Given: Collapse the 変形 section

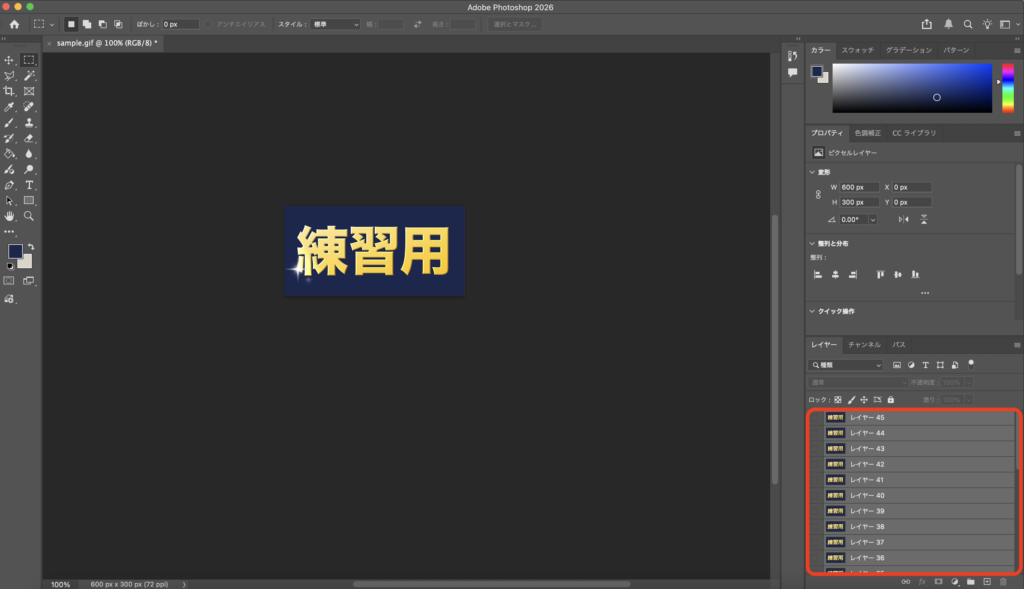Looking at the screenshot, I should pyautogui.click(x=813, y=171).
